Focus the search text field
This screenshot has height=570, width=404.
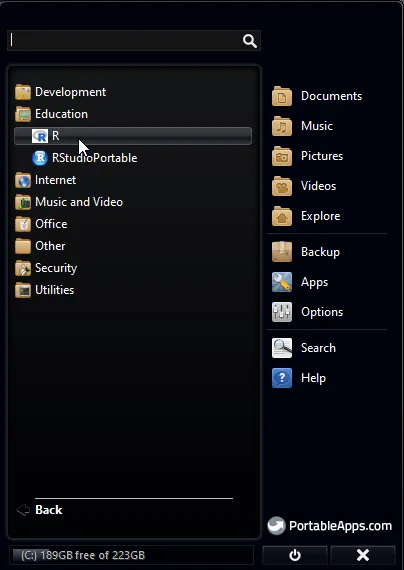pos(125,40)
